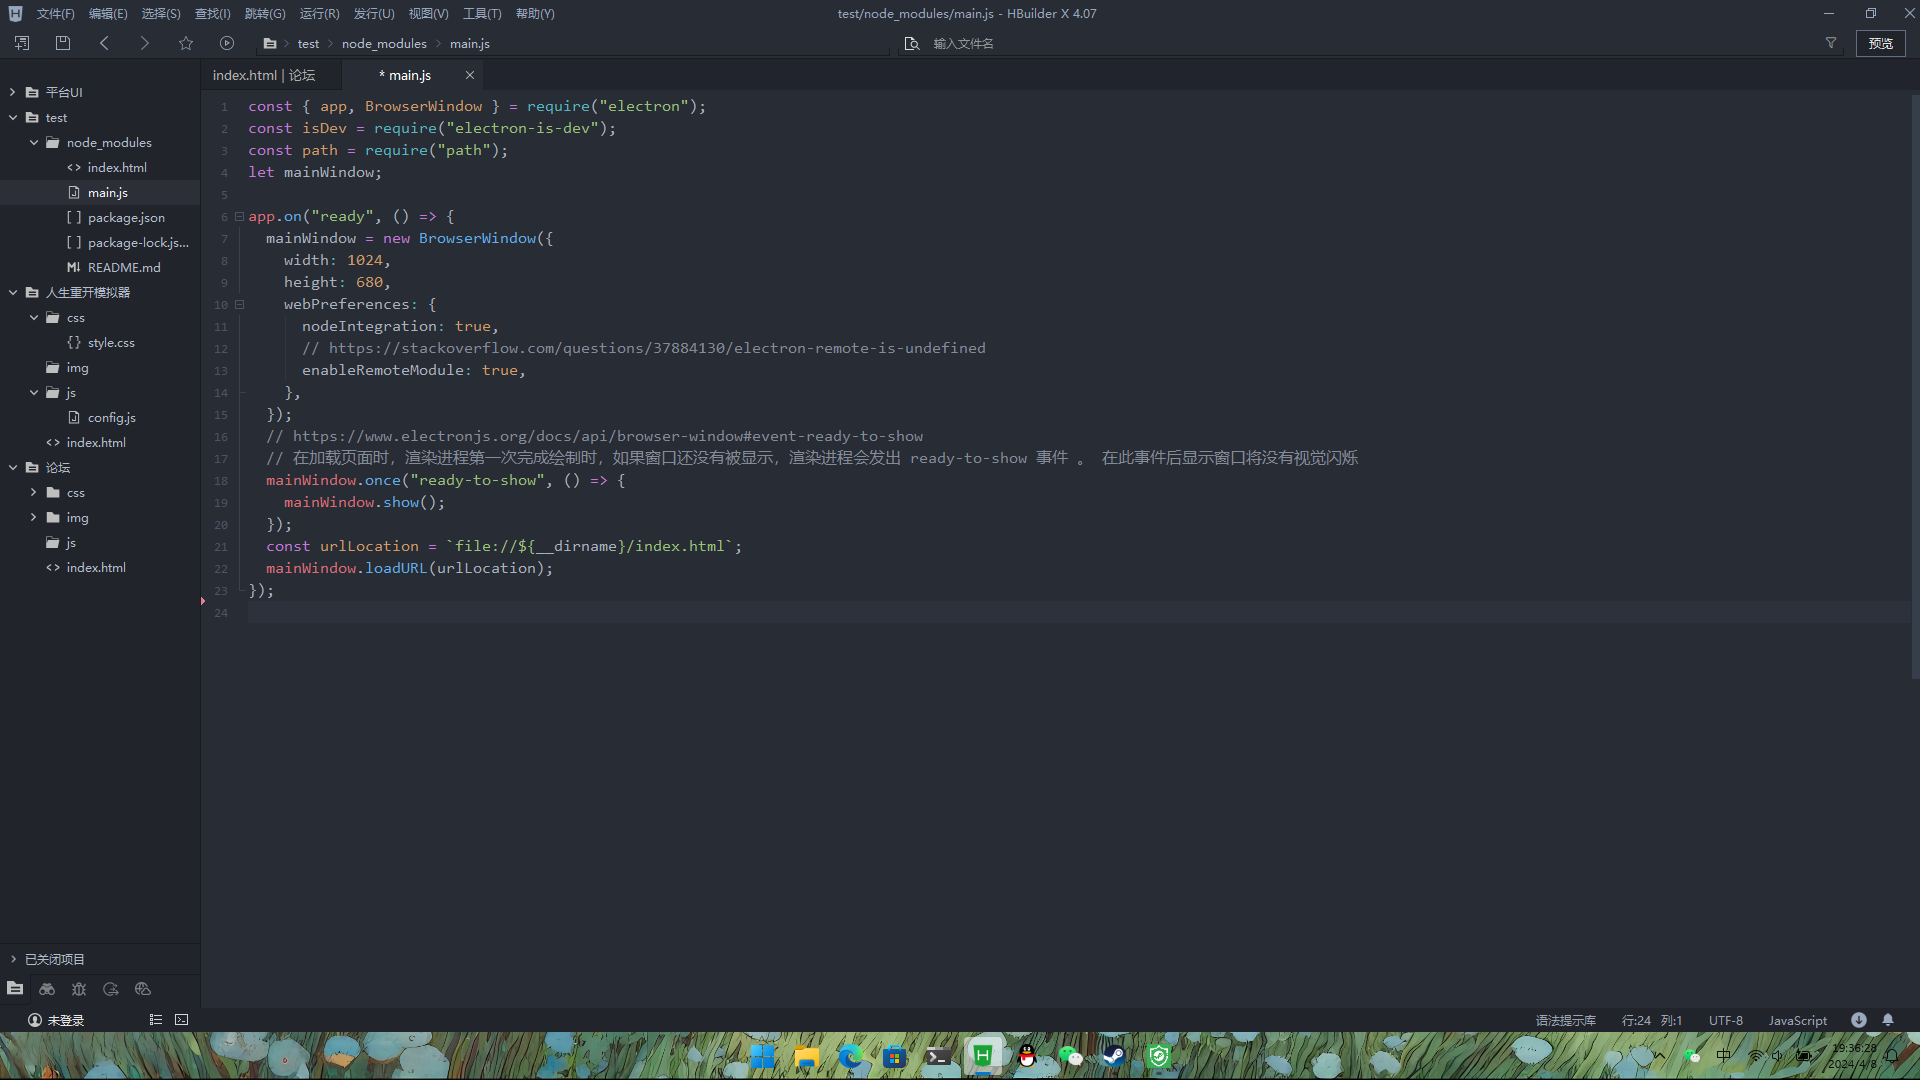Close the main.js tab

coord(469,75)
